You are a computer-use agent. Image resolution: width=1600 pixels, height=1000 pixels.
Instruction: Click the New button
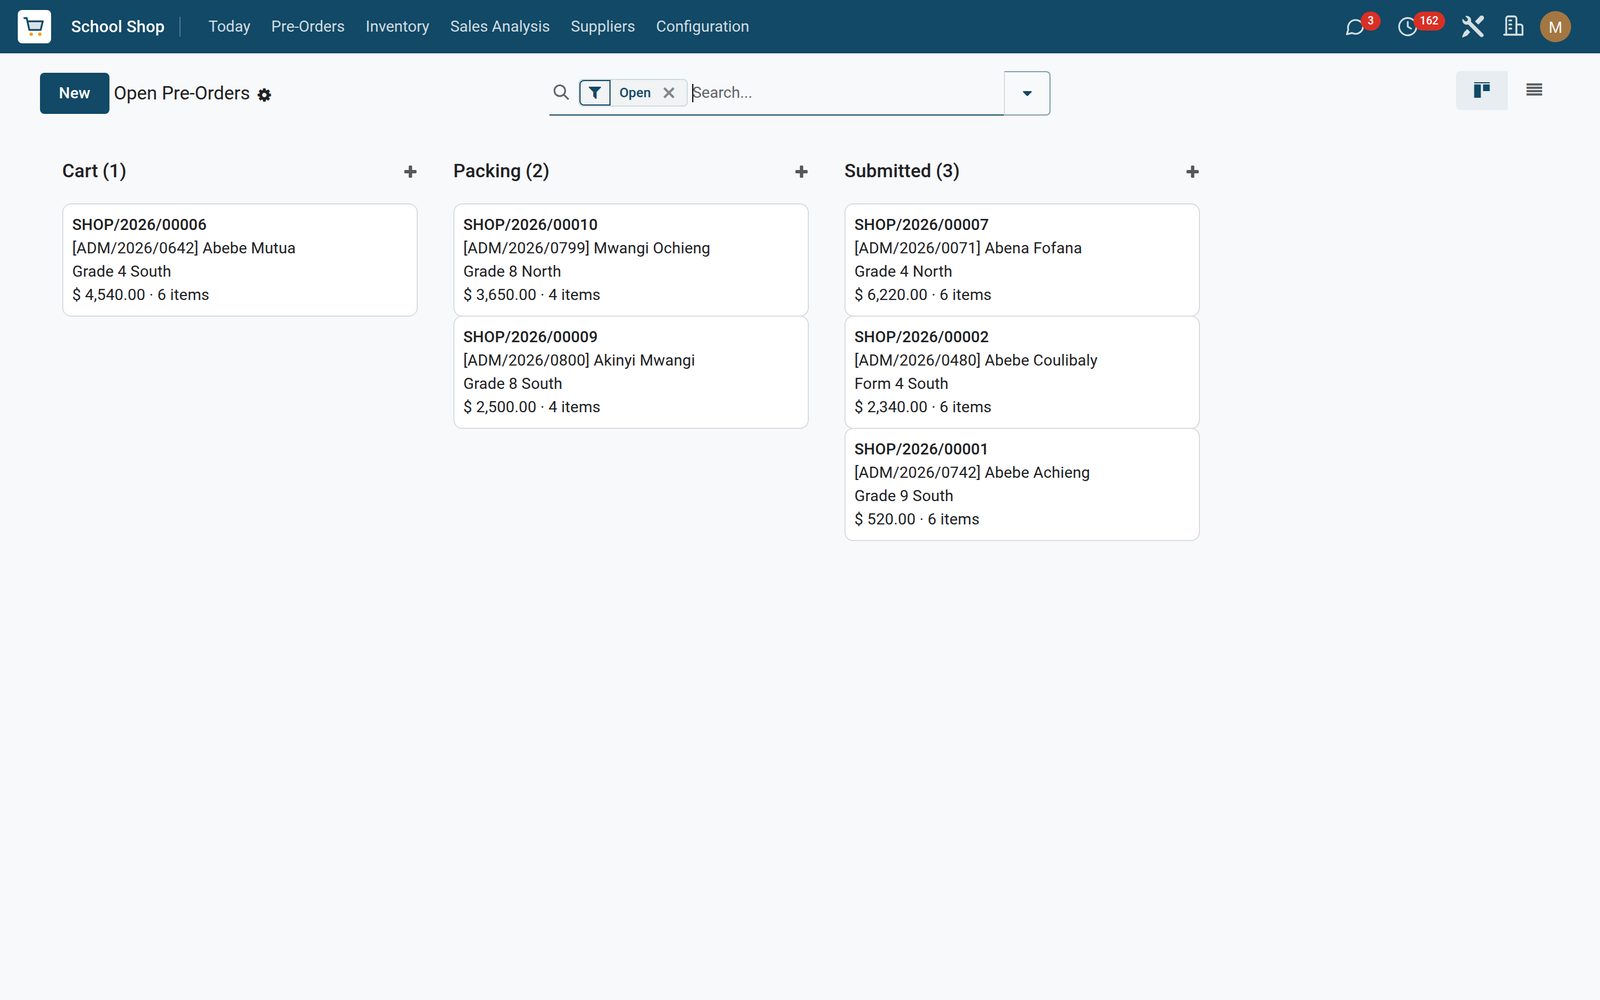[x=74, y=93]
